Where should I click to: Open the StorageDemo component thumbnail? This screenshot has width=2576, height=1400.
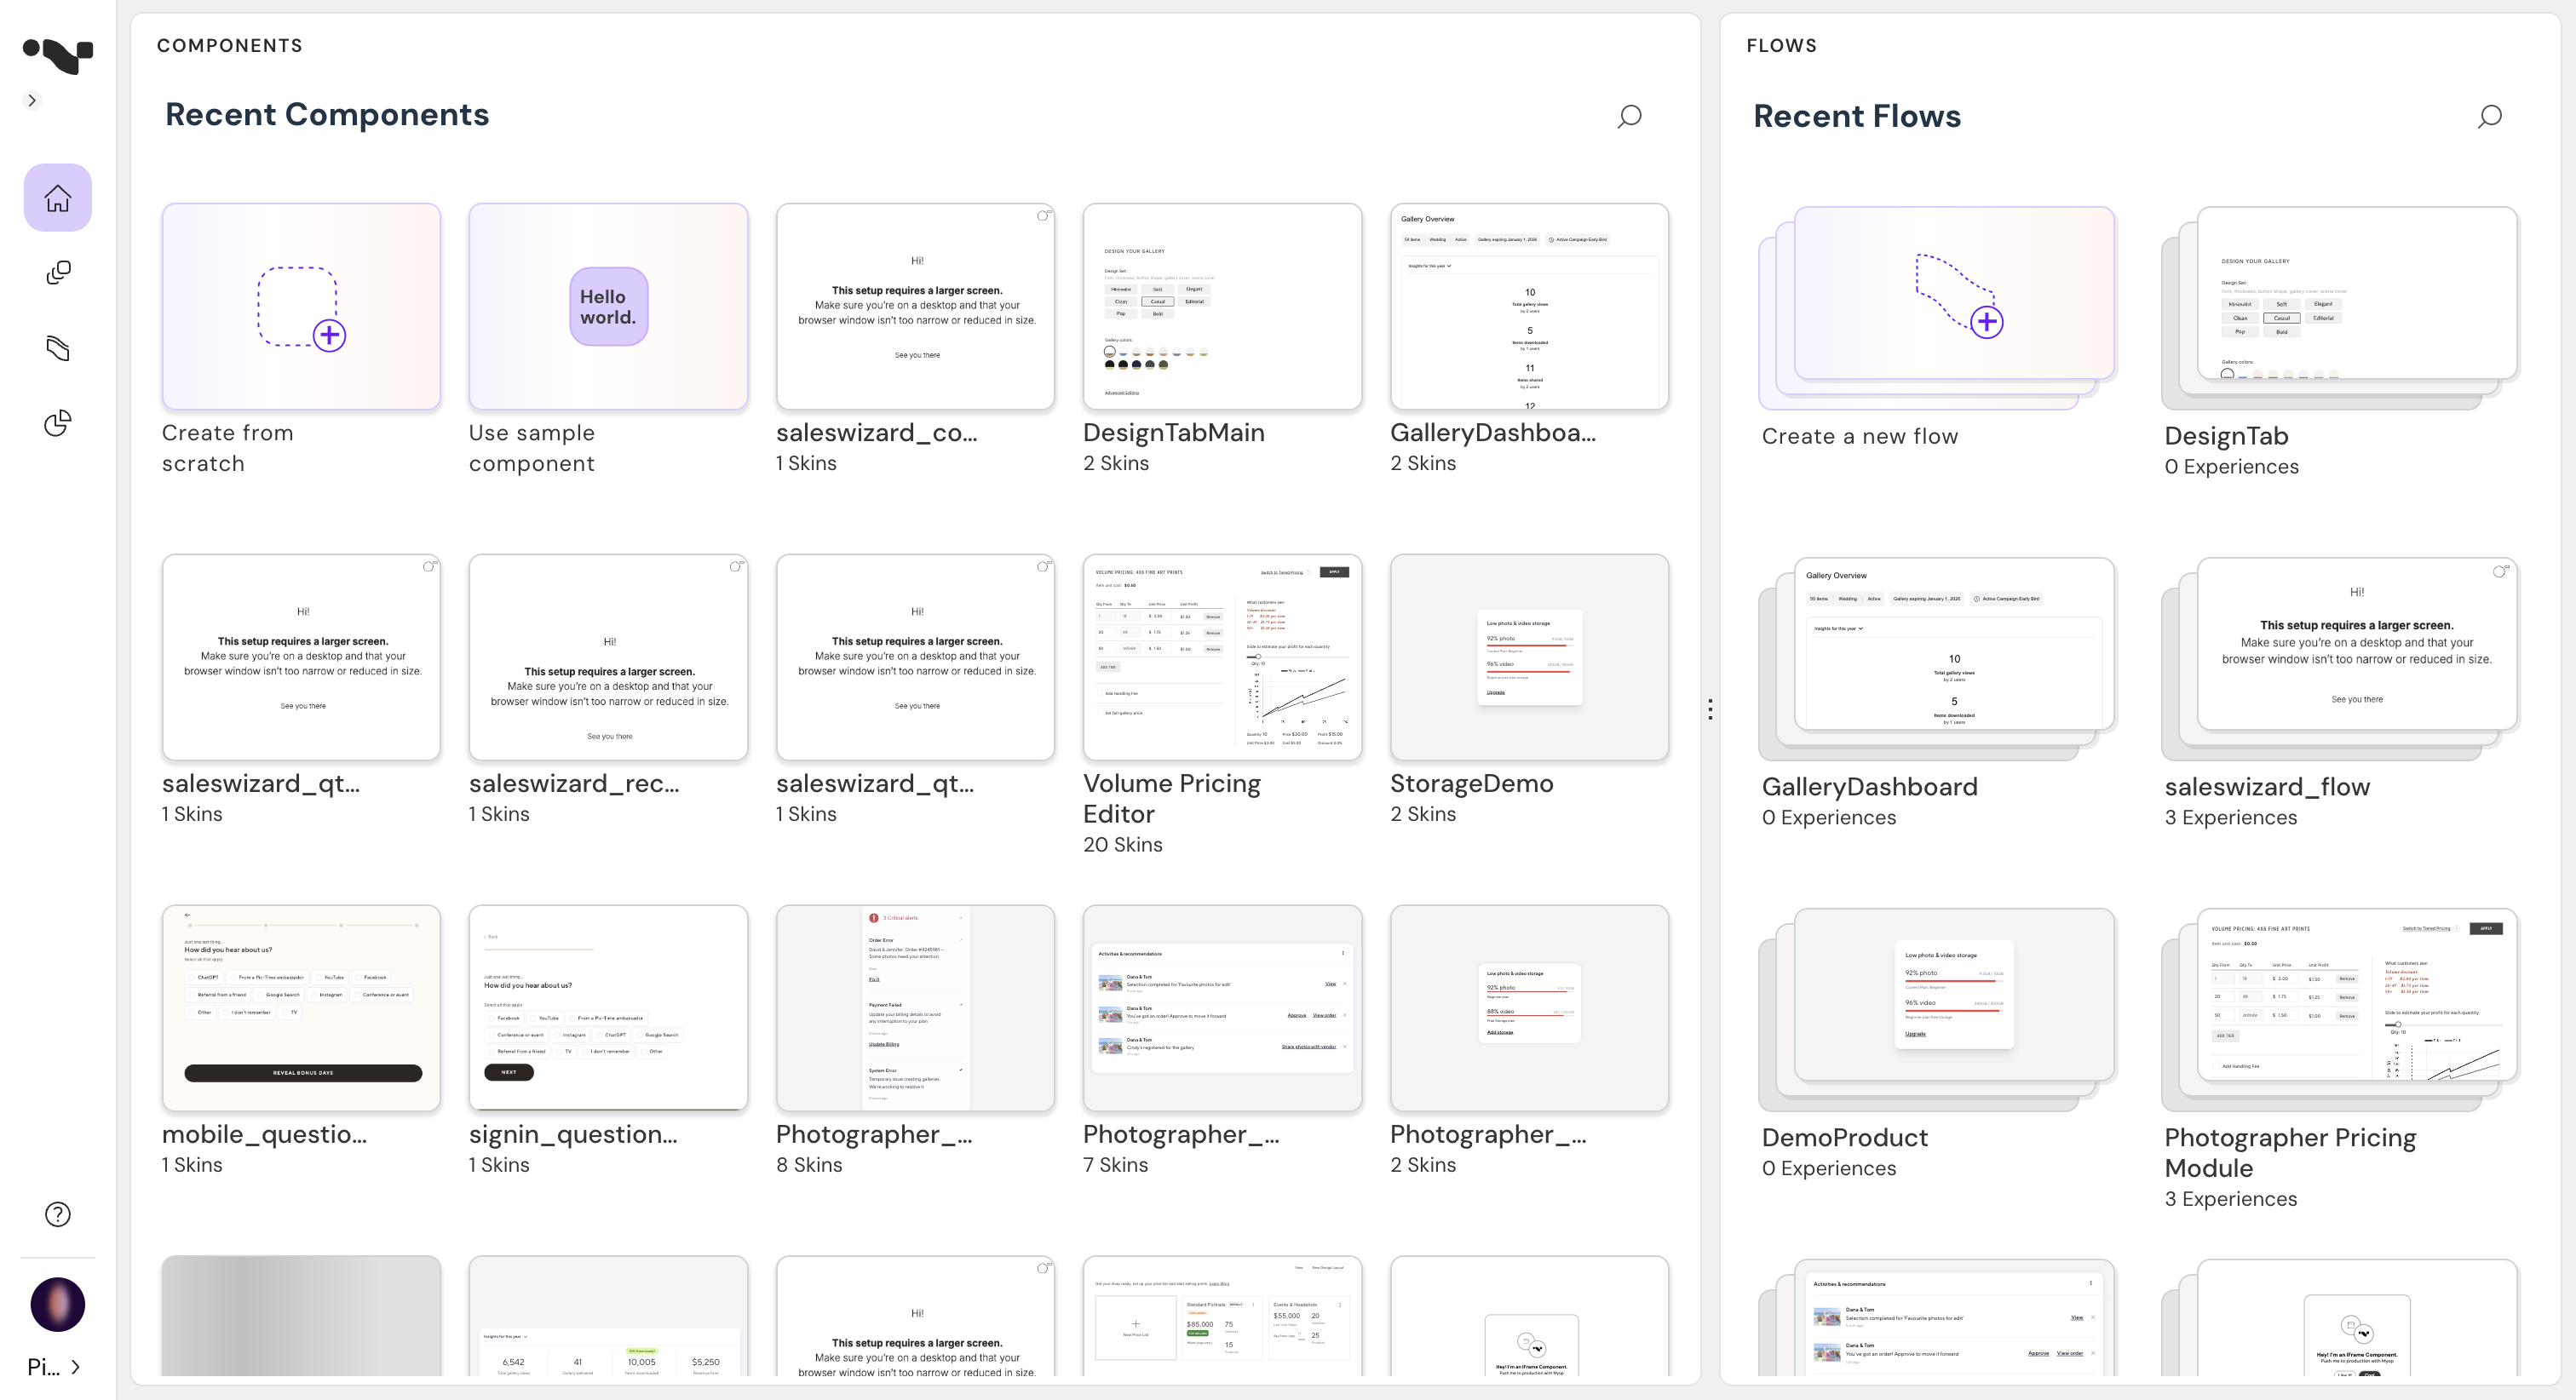1529,657
